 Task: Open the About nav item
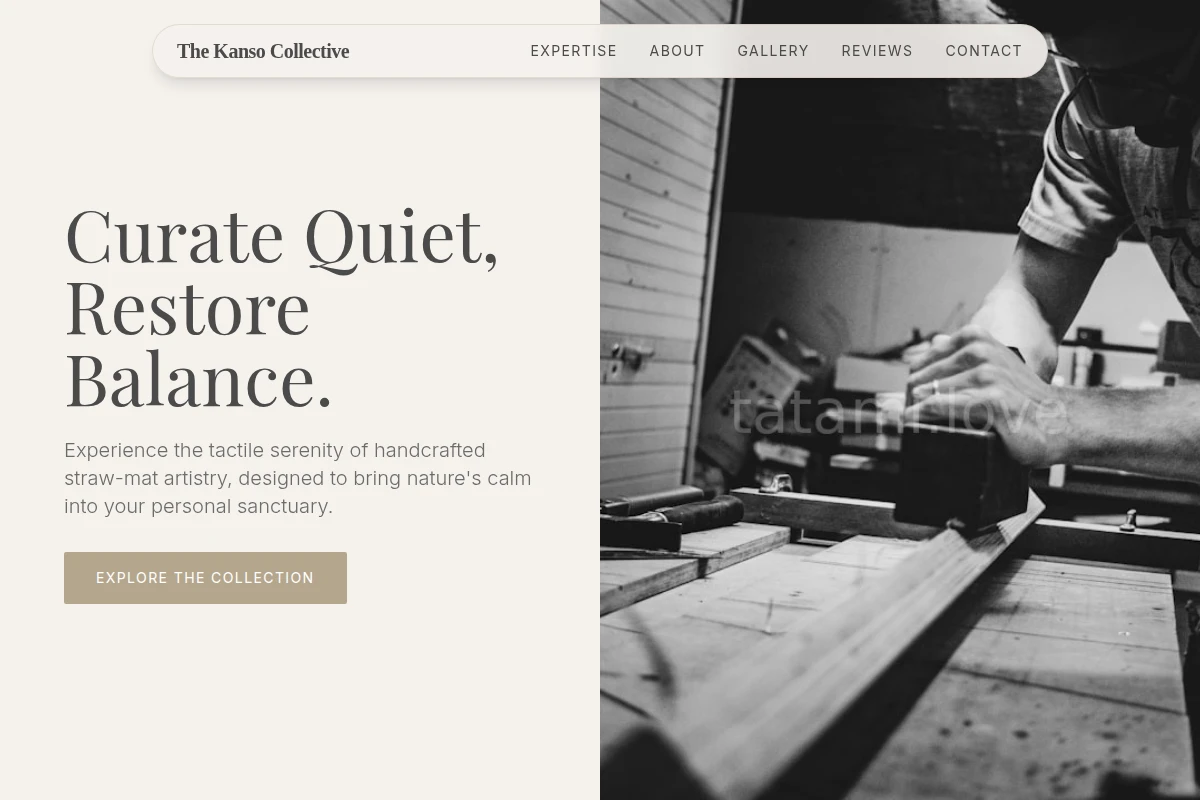point(677,51)
